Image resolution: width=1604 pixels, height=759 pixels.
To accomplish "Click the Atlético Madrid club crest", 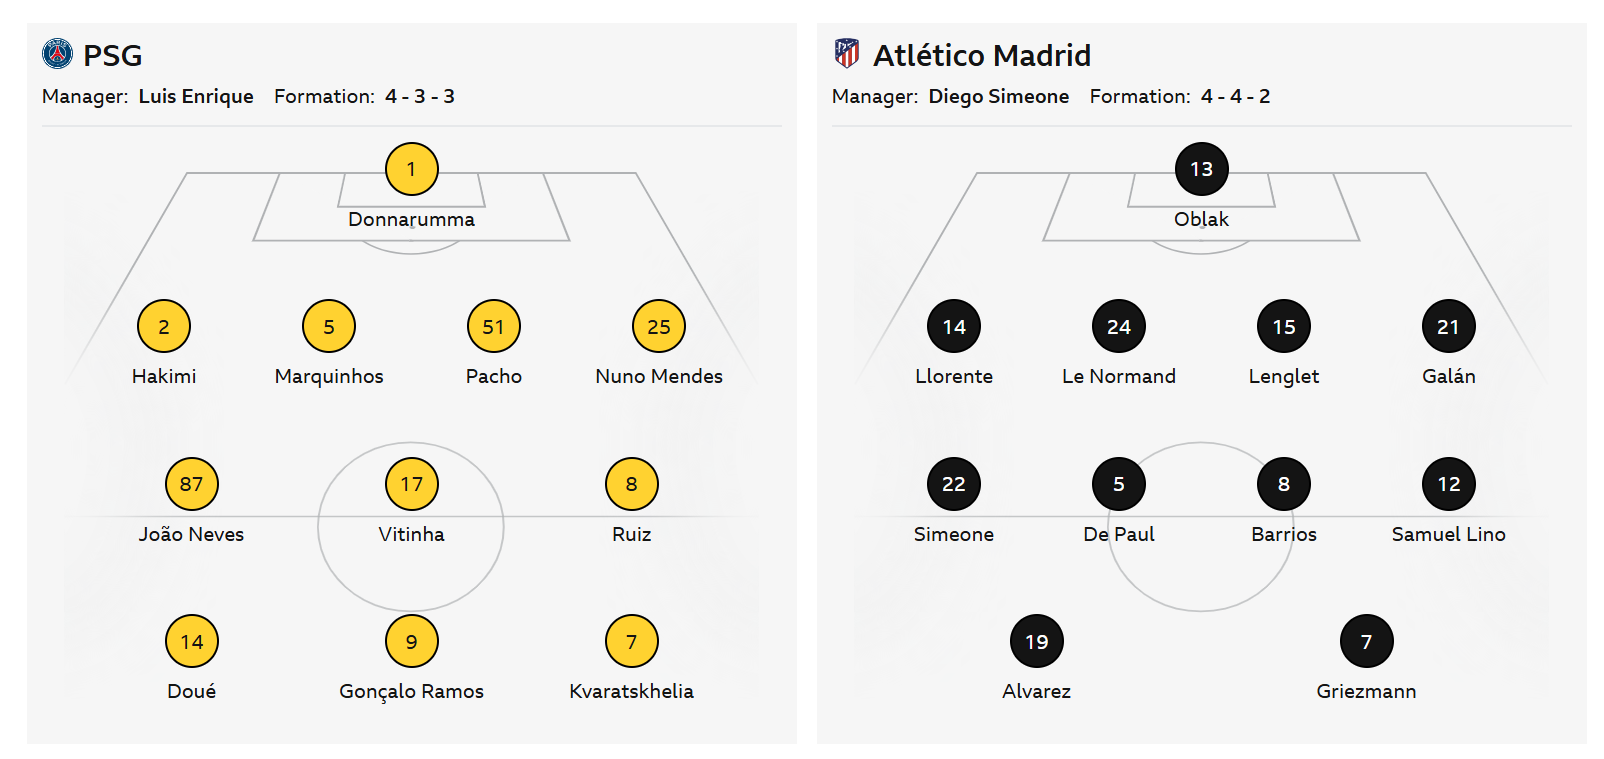I will coord(846,53).
